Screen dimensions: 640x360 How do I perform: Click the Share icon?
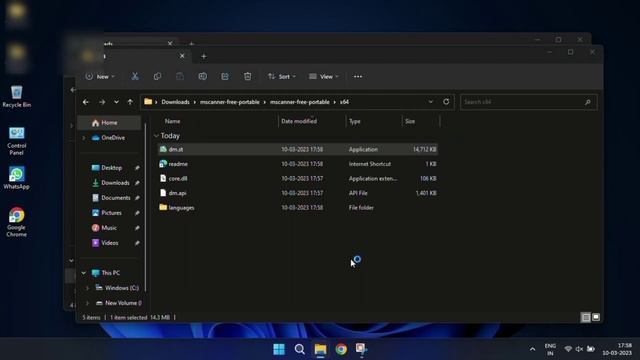(x=225, y=76)
